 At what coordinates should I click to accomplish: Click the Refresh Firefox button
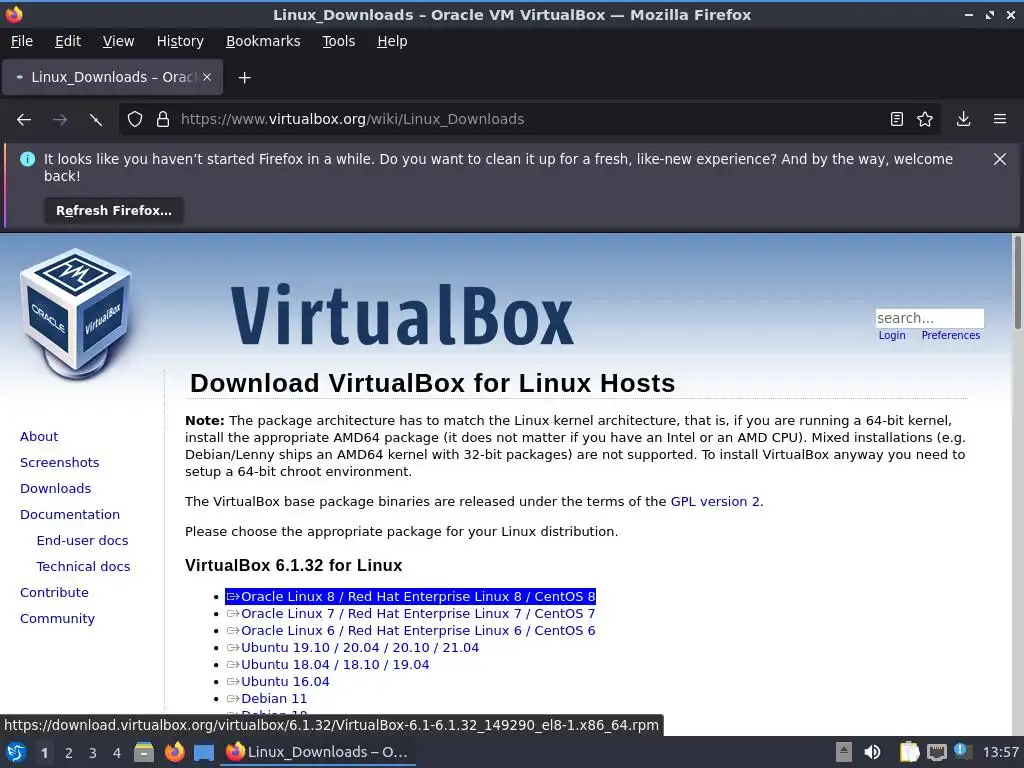[x=114, y=211]
